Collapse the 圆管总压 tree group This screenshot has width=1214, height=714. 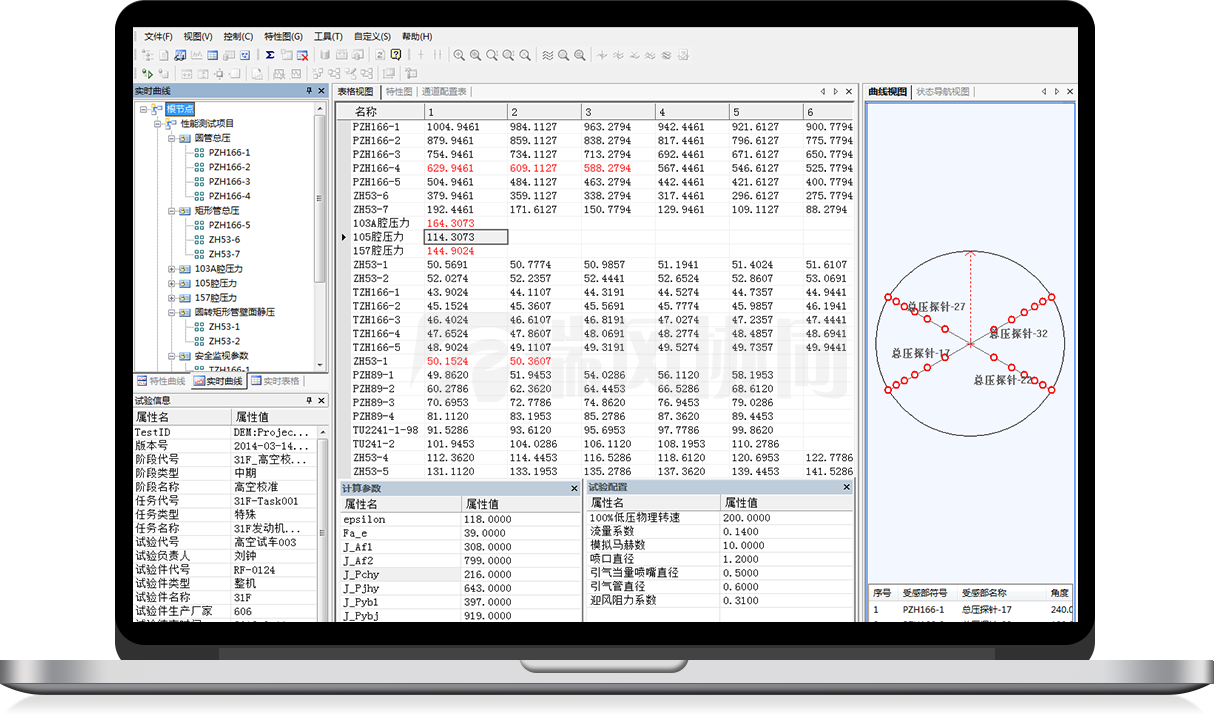pyautogui.click(x=172, y=138)
